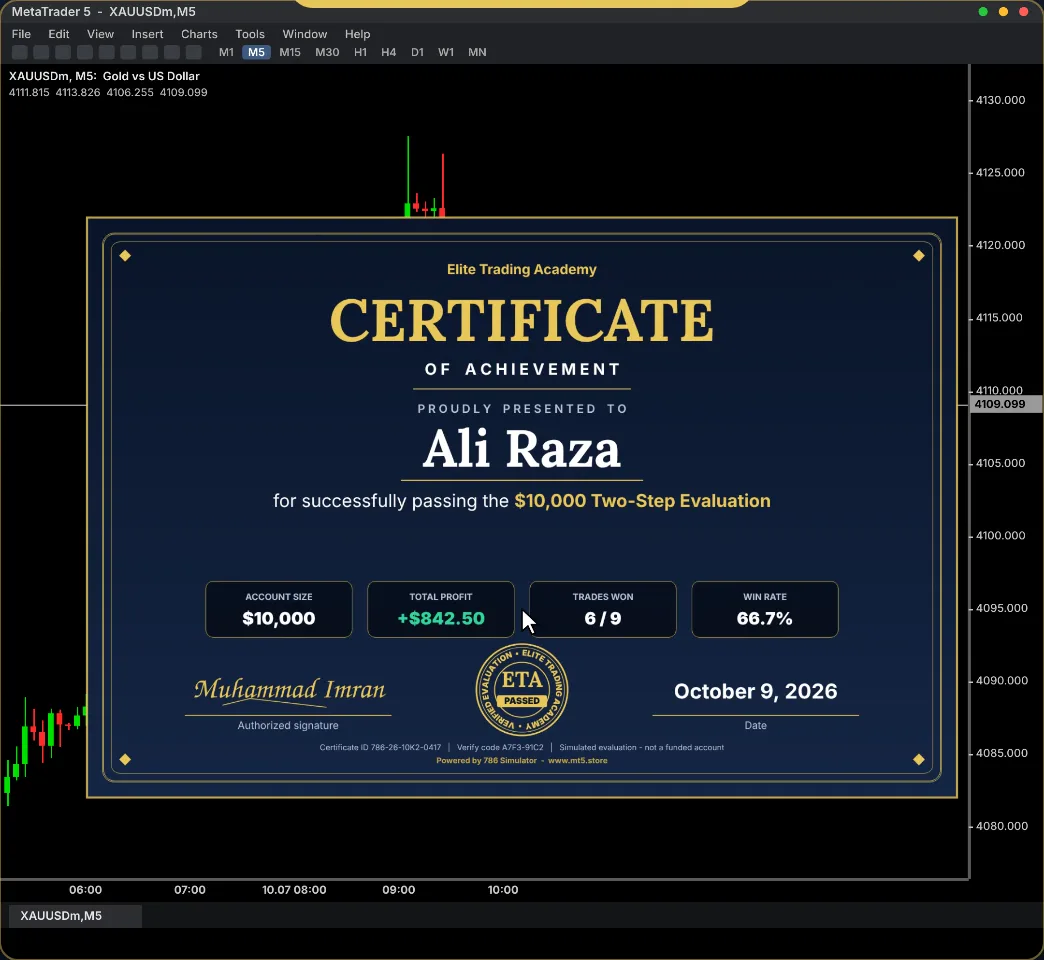Click the $10,000 Two-Step Evaluation text
1044x960 pixels.
[x=643, y=501]
